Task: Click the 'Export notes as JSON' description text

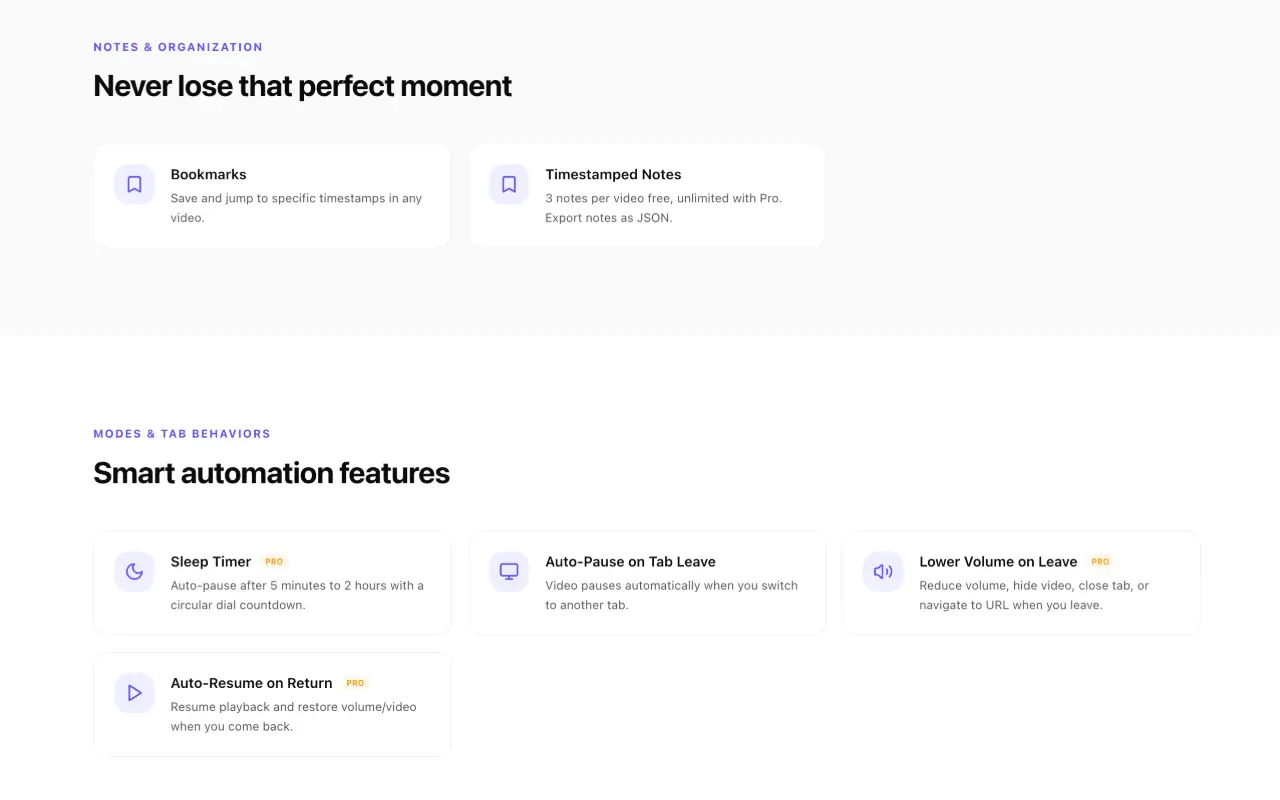Action: [608, 218]
